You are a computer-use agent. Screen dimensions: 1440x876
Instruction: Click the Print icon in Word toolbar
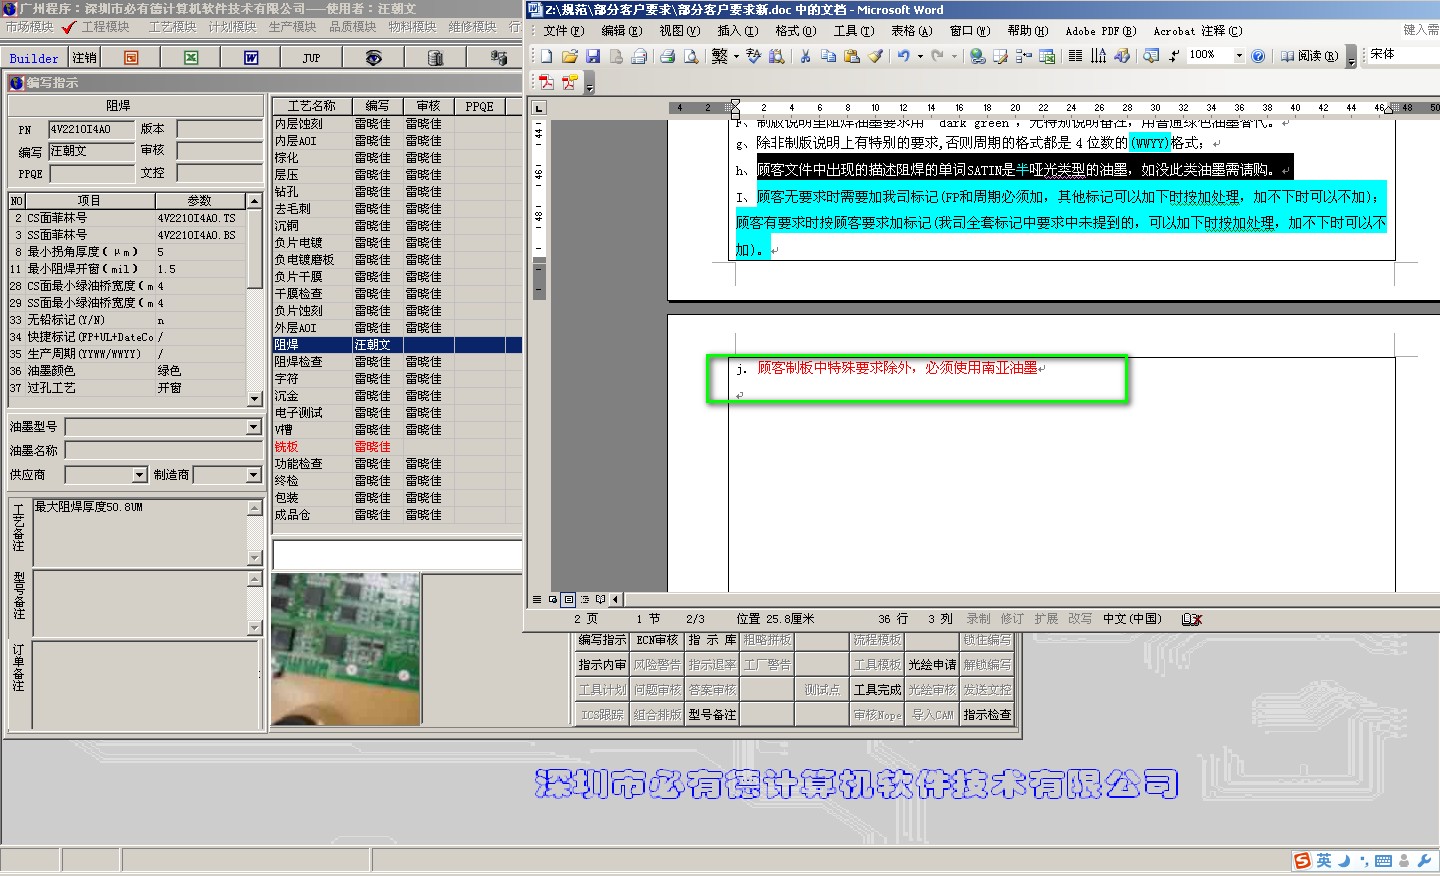tap(667, 56)
